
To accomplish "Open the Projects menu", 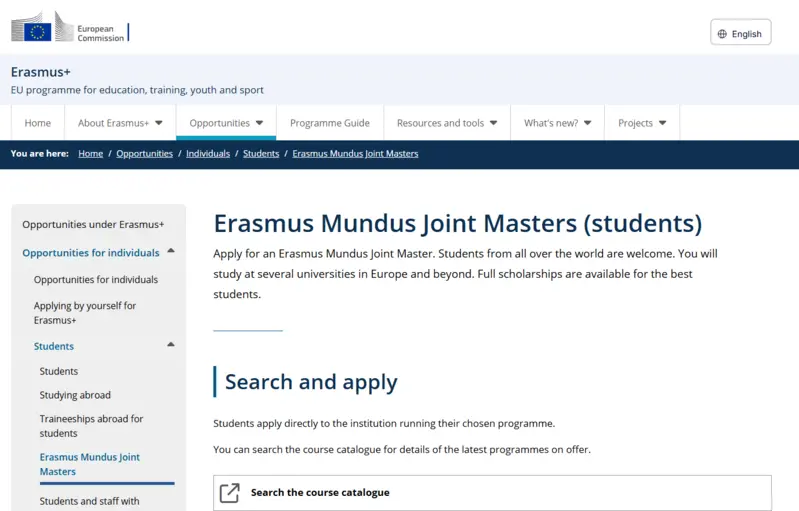I will (x=642, y=123).
